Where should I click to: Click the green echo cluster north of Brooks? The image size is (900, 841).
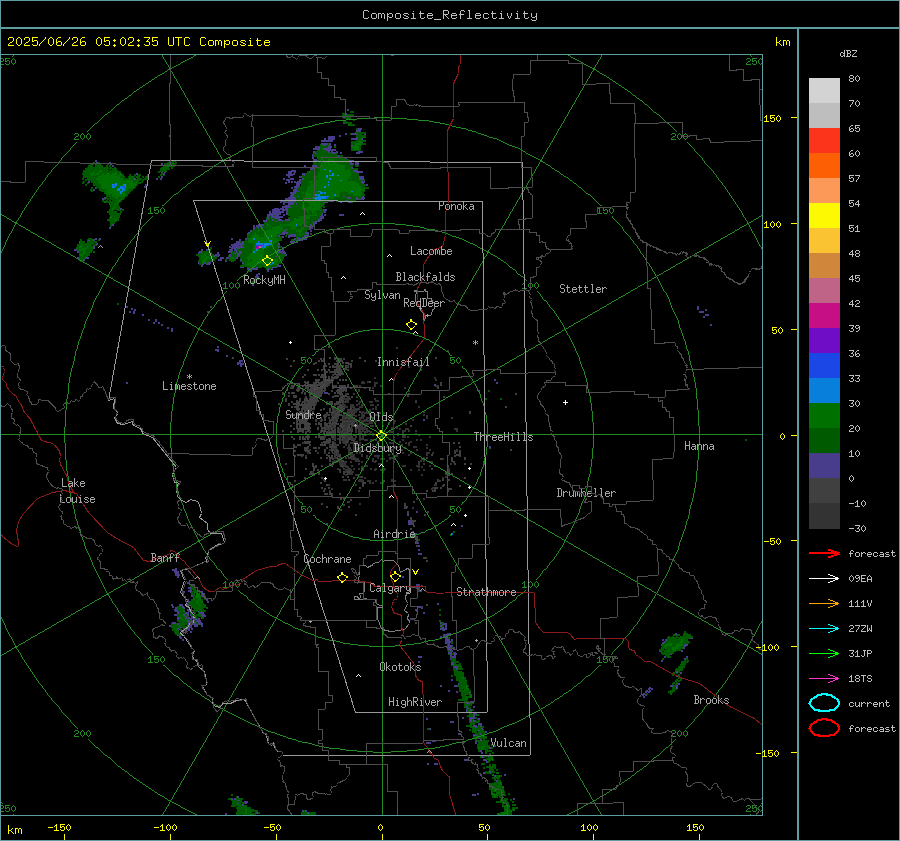tap(675, 645)
